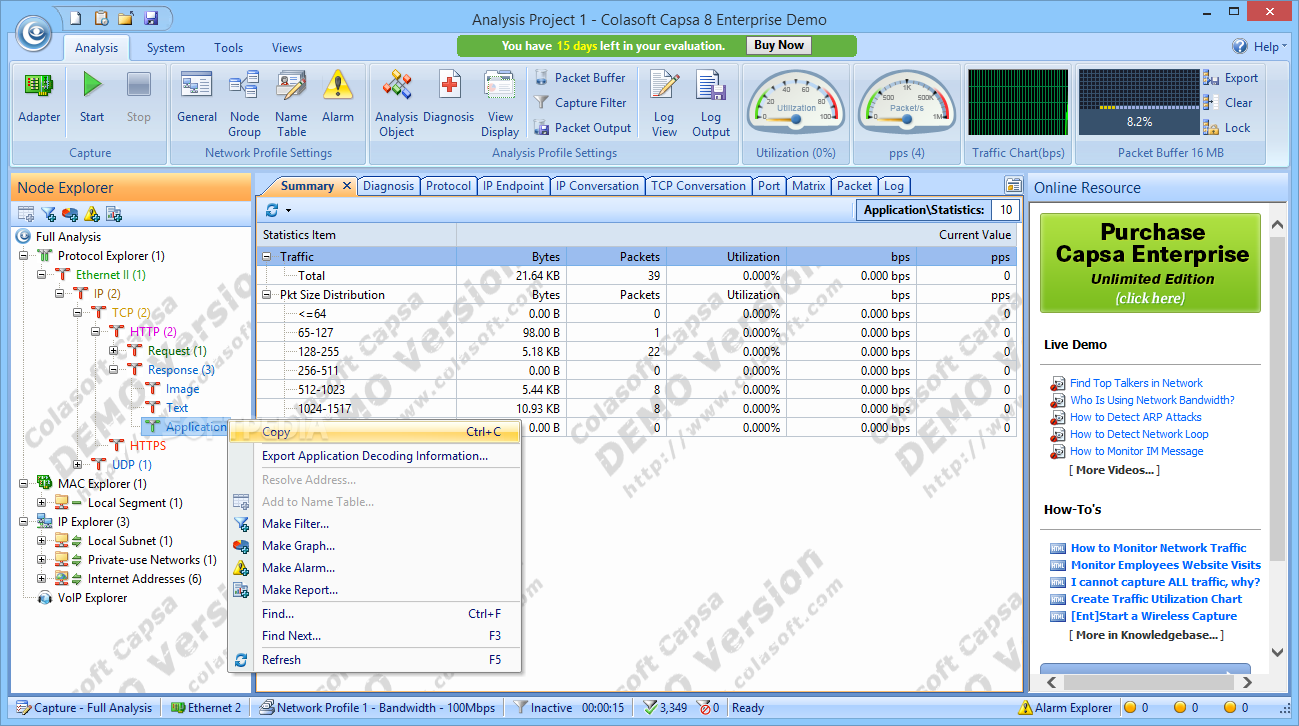The height and width of the screenshot is (726, 1299).
Task: Click the New project icon in title bar
Action: click(x=76, y=18)
